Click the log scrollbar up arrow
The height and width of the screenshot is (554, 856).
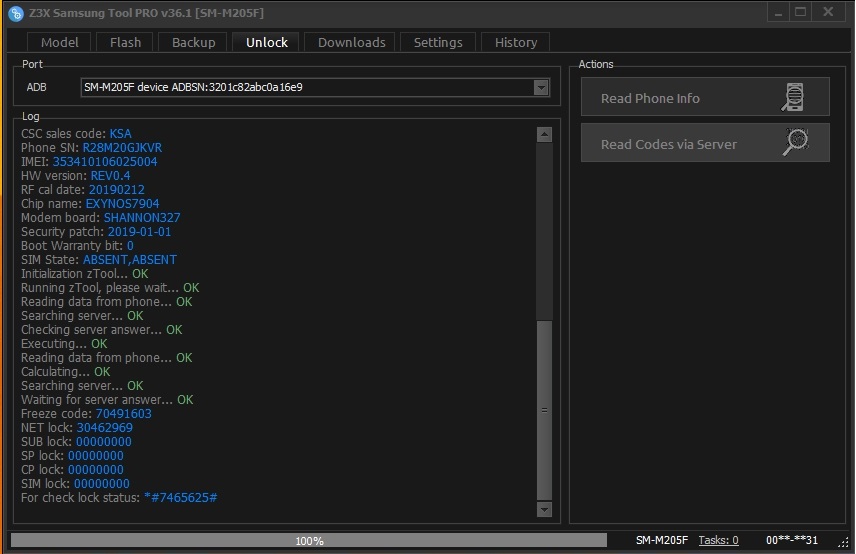point(544,134)
